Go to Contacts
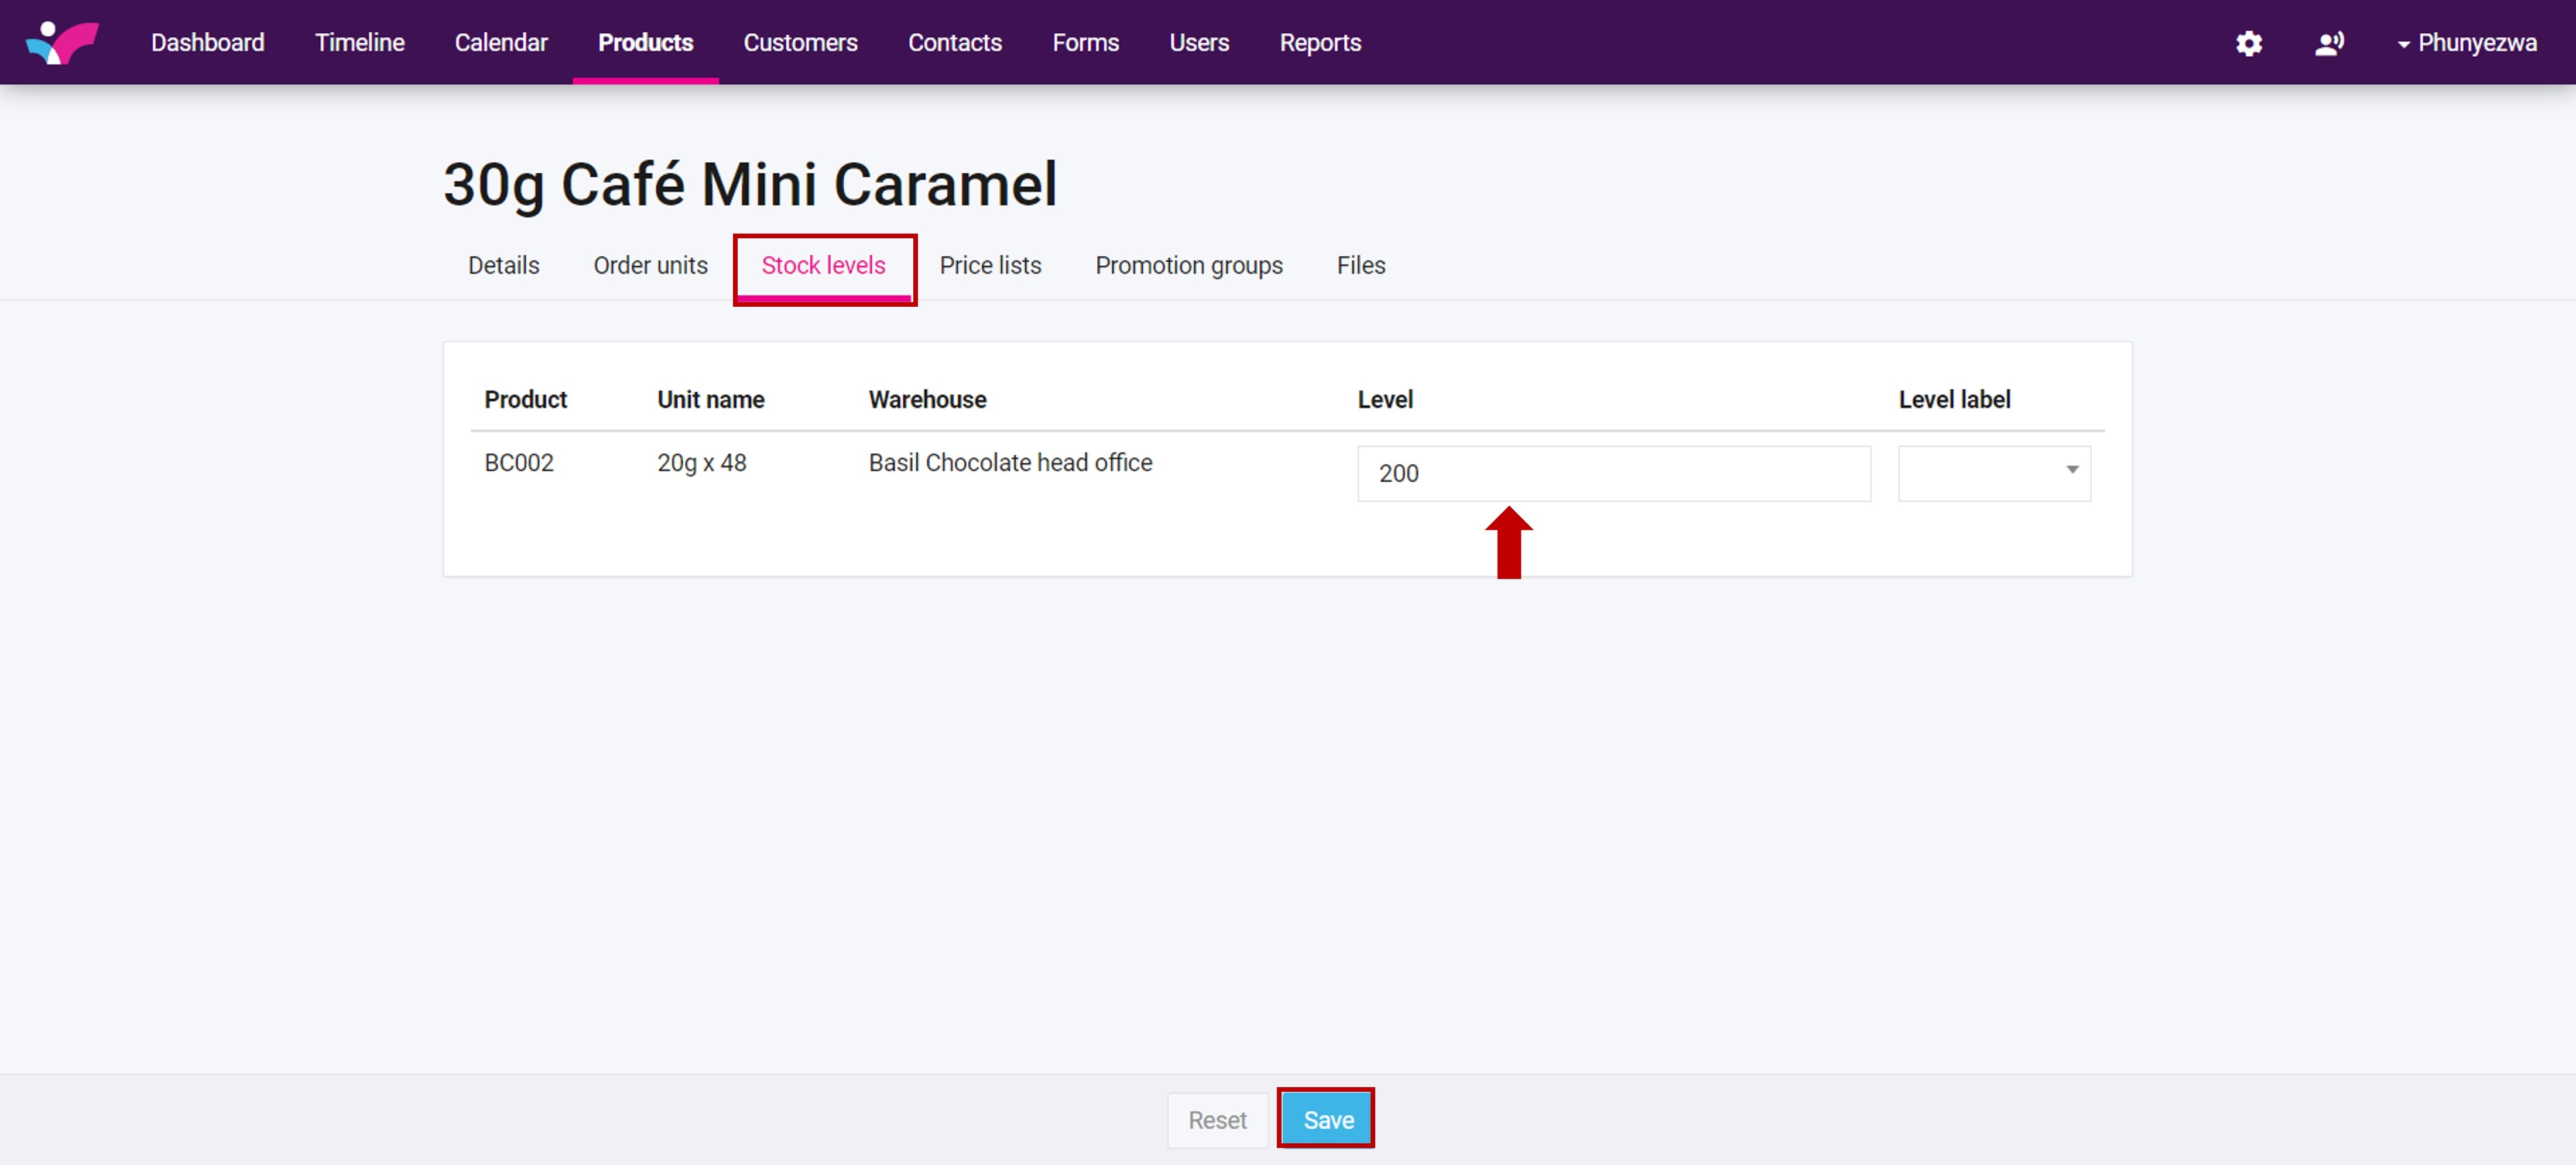Viewport: 2576px width, 1165px height. click(954, 43)
